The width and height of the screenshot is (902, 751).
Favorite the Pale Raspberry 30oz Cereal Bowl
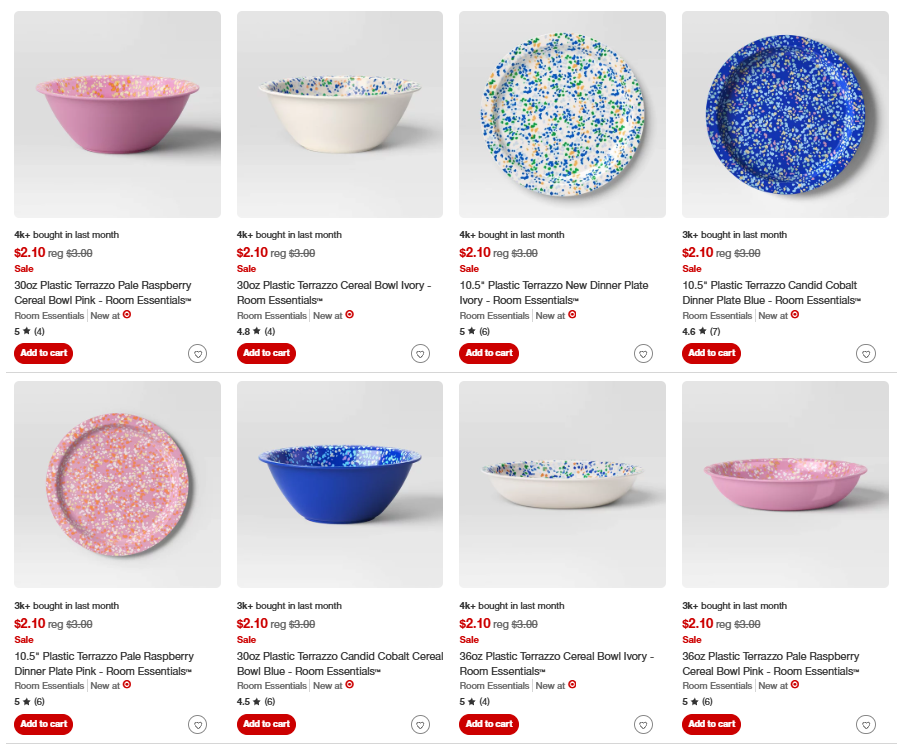(198, 353)
